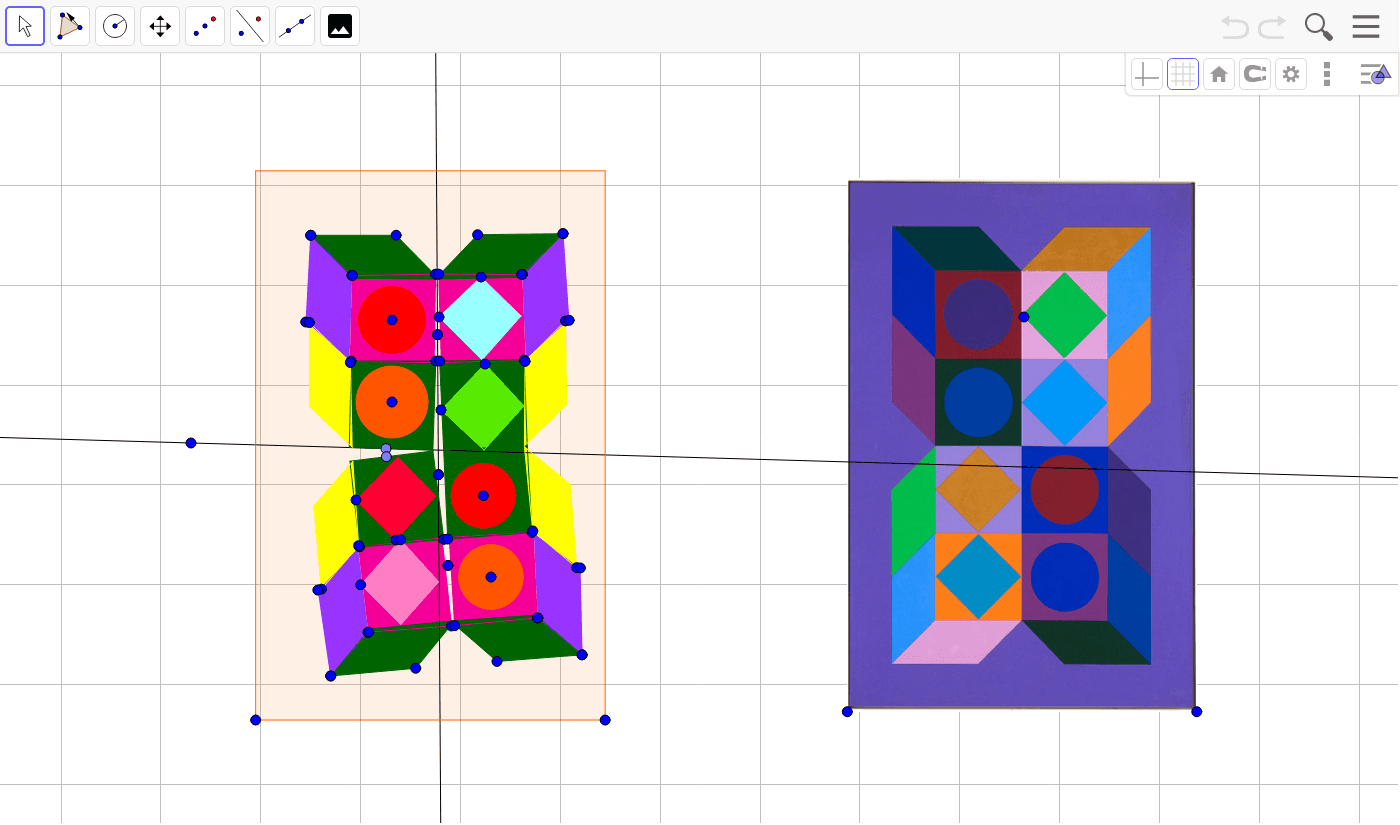Select the Insert image tool

pos(340,26)
